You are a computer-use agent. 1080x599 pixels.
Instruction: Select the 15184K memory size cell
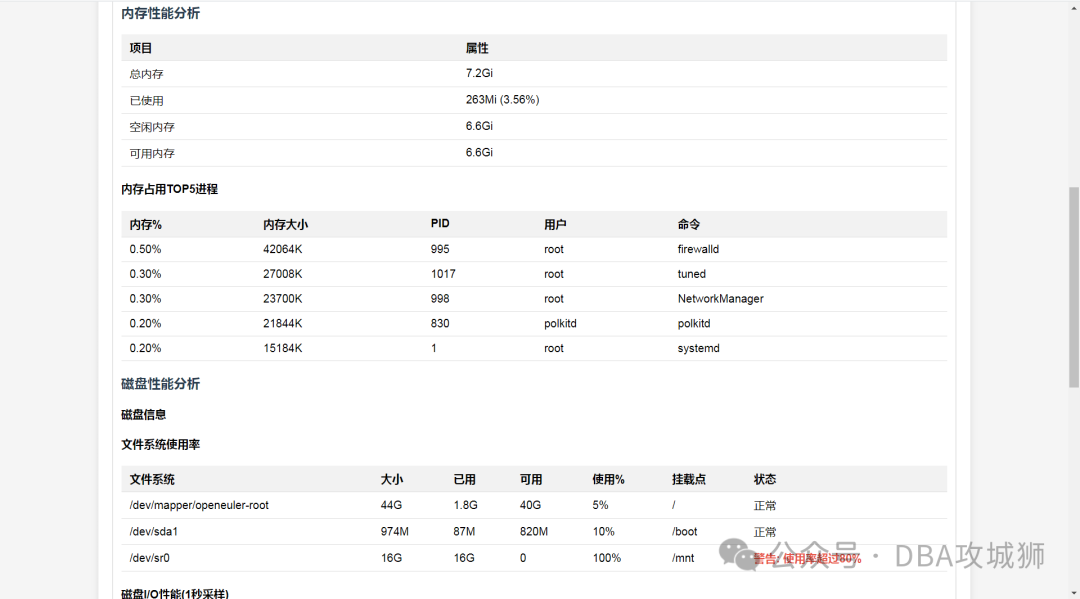click(x=282, y=348)
